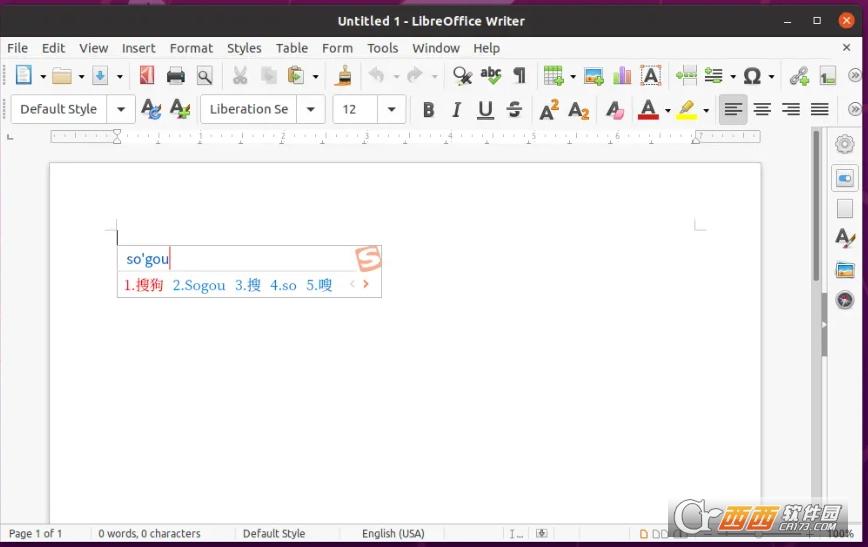Toggle superscript
Viewport: 868px width, 547px height.
tap(549, 110)
